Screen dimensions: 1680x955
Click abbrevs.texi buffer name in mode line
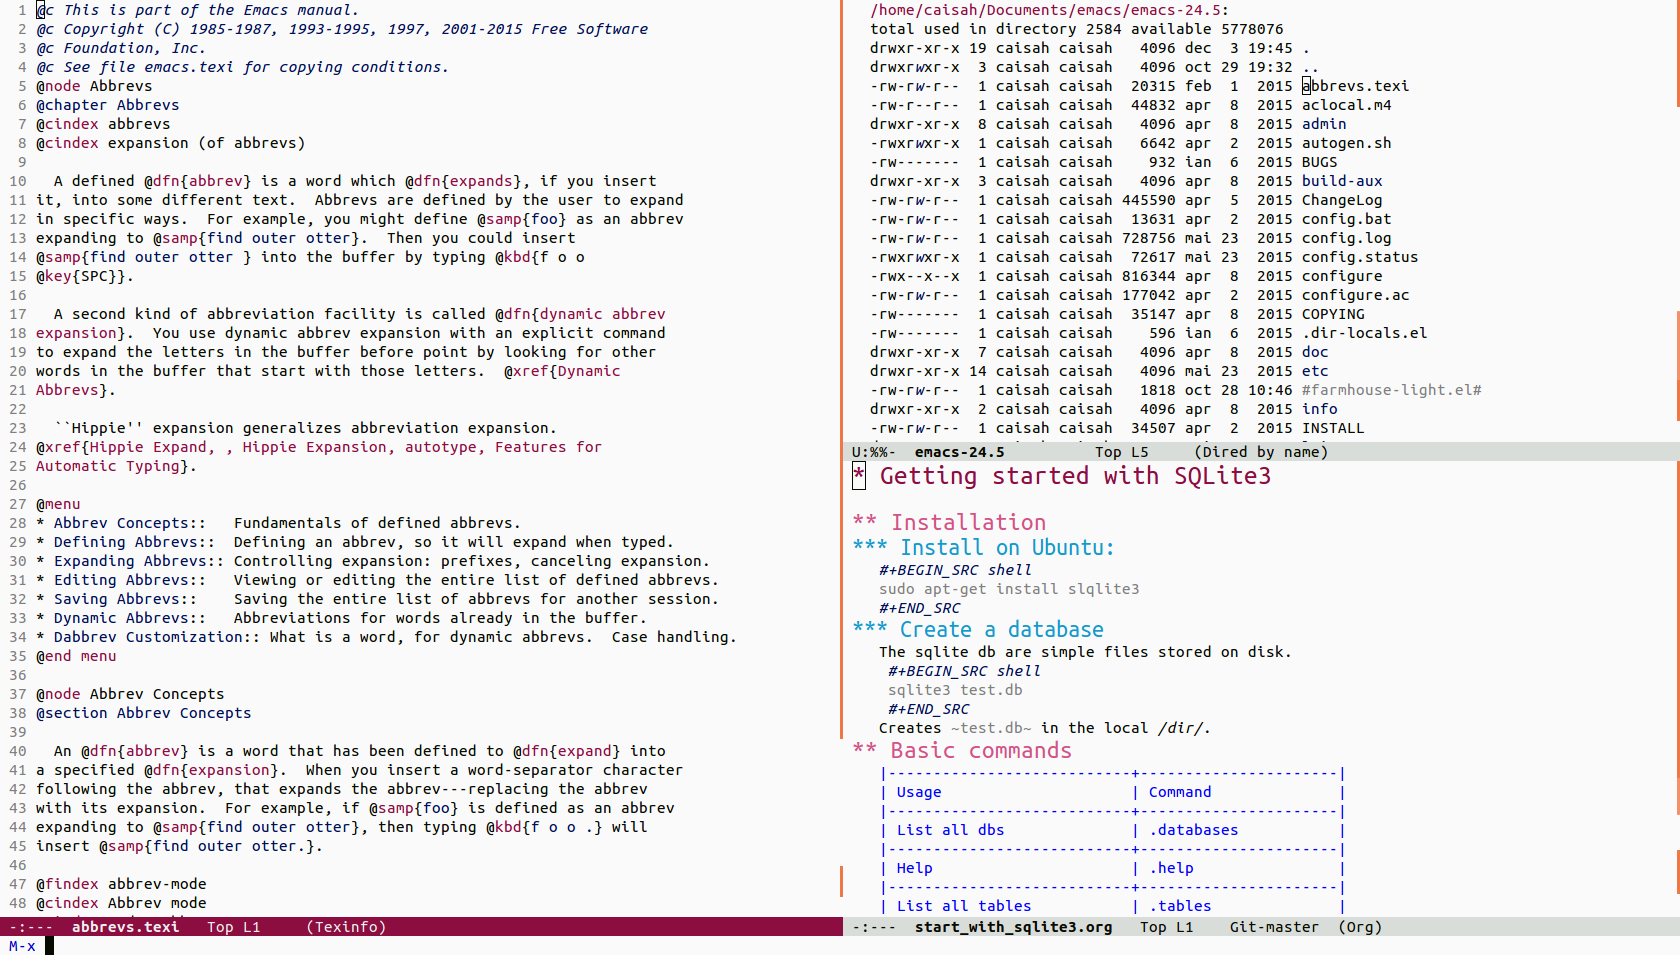125,927
